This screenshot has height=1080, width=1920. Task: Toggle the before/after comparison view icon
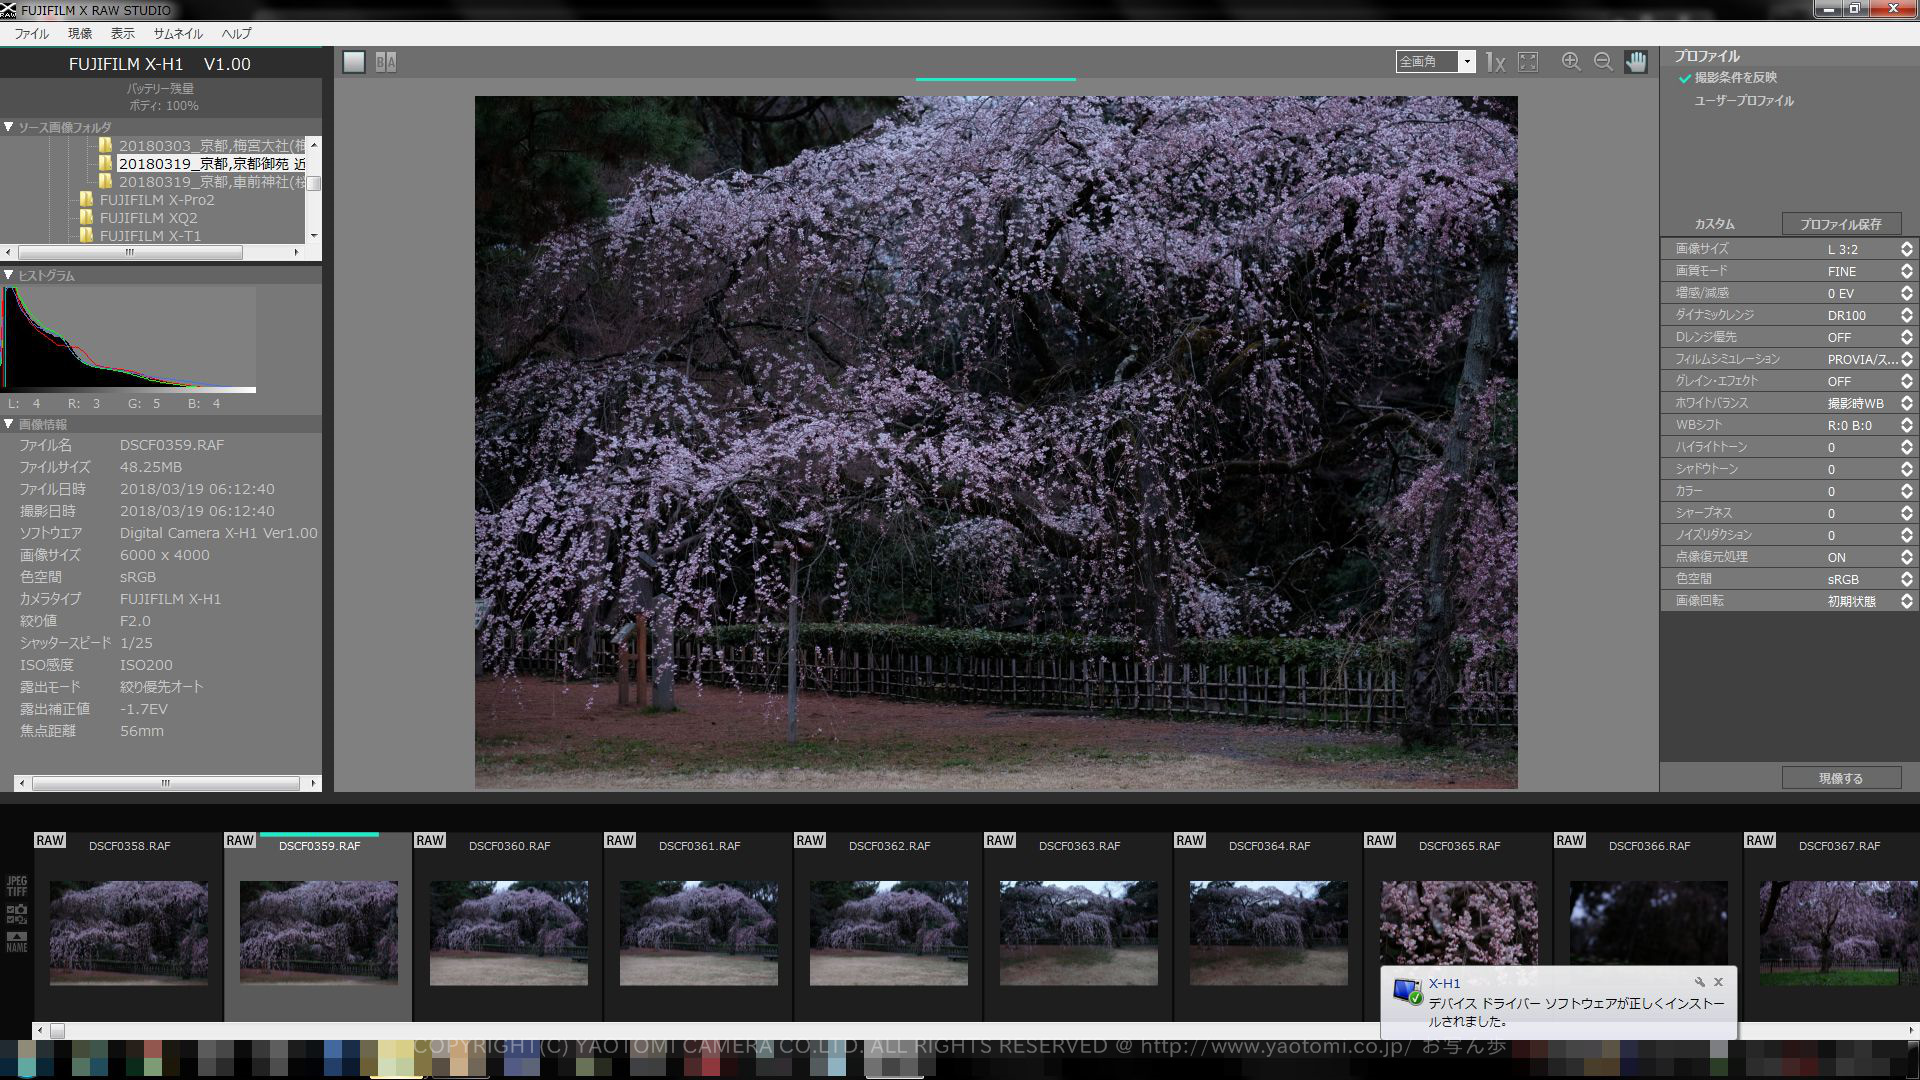tap(386, 62)
